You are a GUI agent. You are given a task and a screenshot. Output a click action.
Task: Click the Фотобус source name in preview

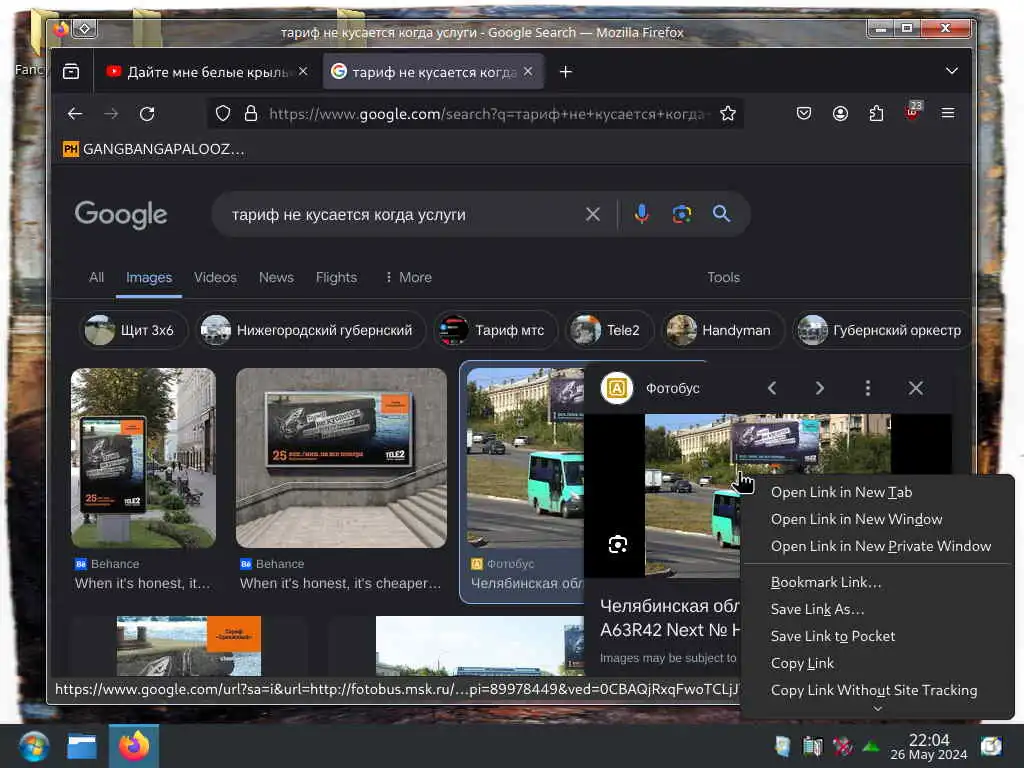[673, 389]
